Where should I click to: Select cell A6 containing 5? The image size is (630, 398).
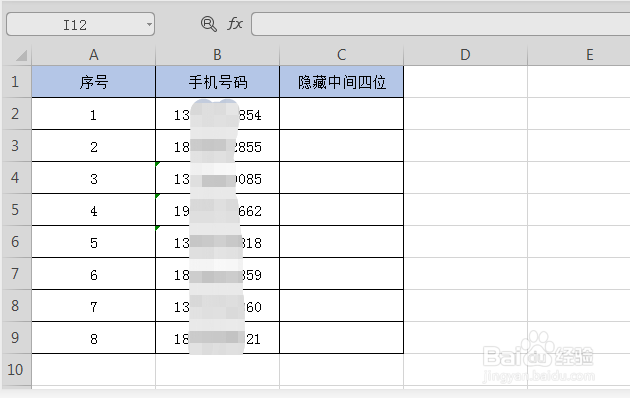point(94,242)
